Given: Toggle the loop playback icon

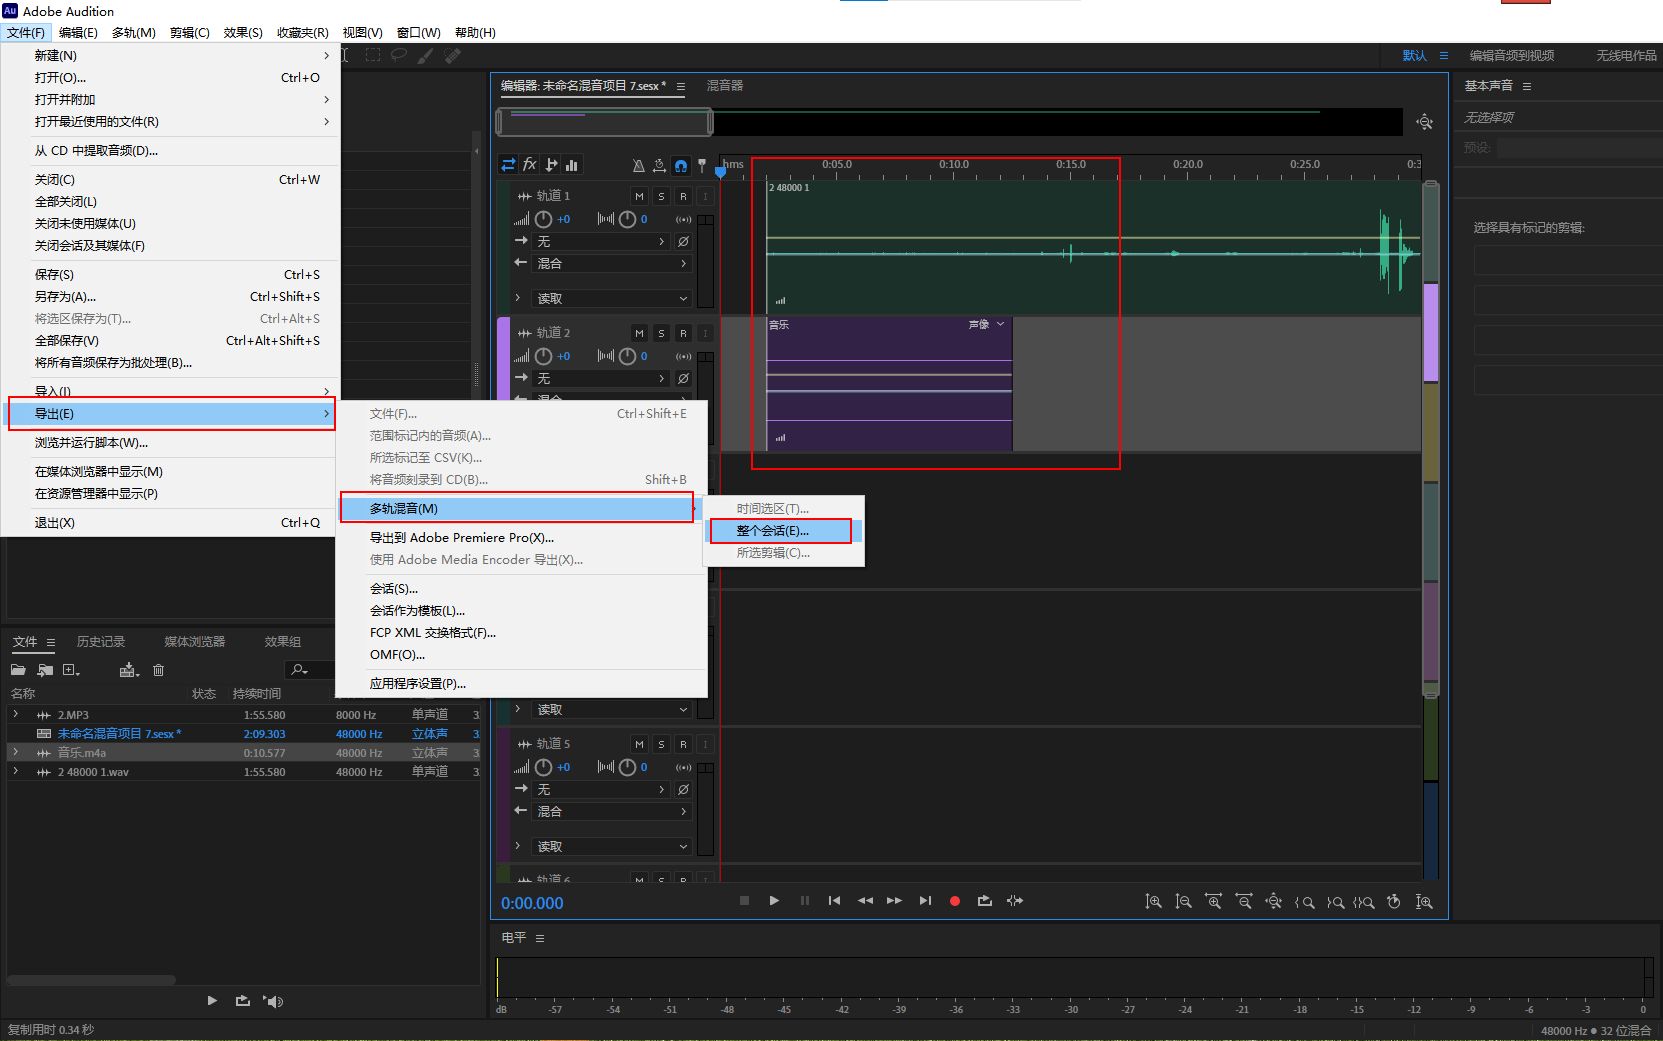Looking at the screenshot, I should [985, 901].
